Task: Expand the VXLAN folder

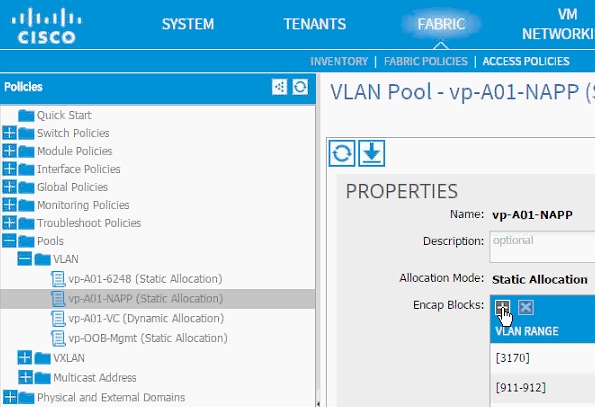Action: pyautogui.click(x=25, y=357)
